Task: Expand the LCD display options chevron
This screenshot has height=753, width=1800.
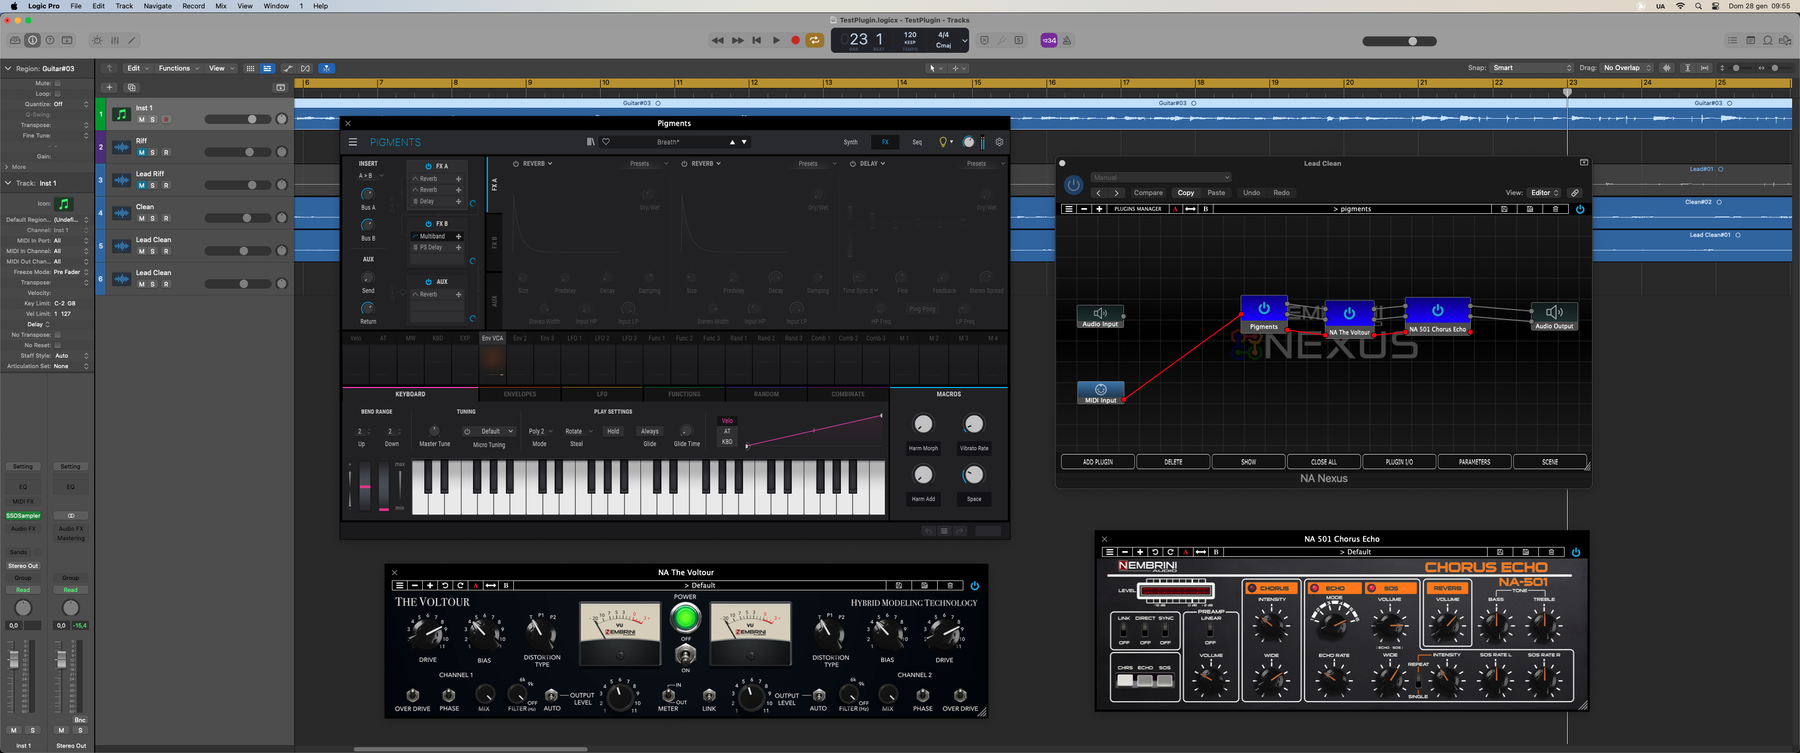Action: 964,41
